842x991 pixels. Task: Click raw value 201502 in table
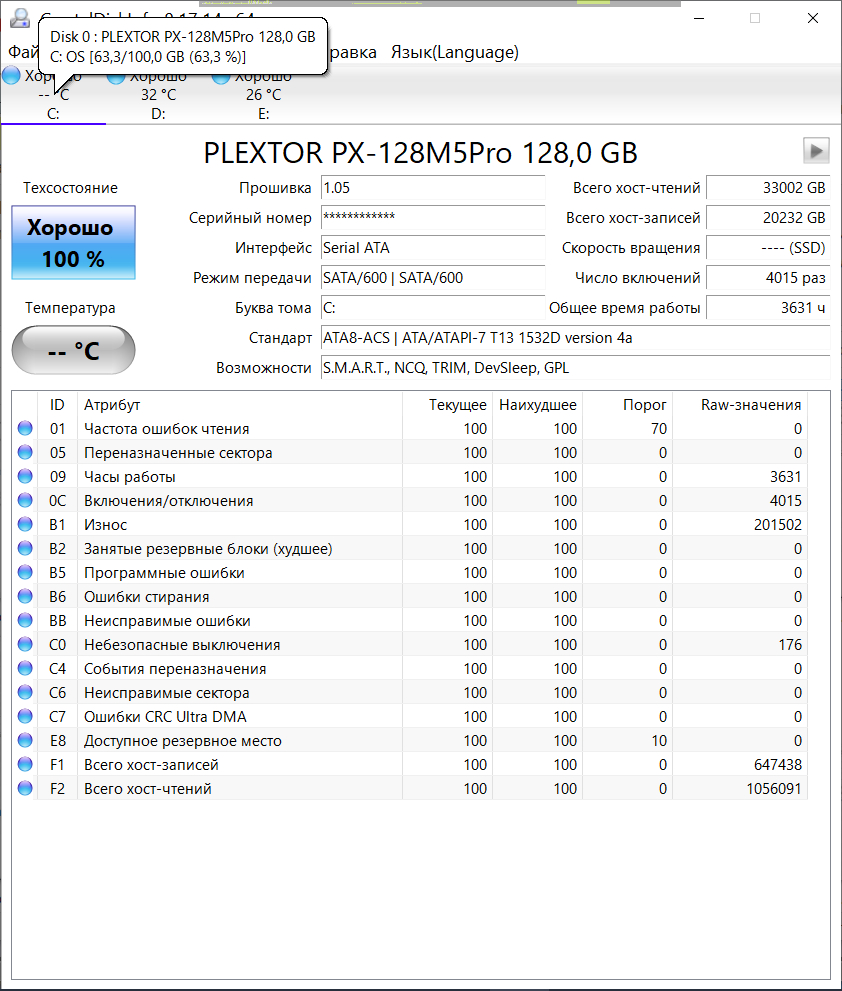pos(778,525)
